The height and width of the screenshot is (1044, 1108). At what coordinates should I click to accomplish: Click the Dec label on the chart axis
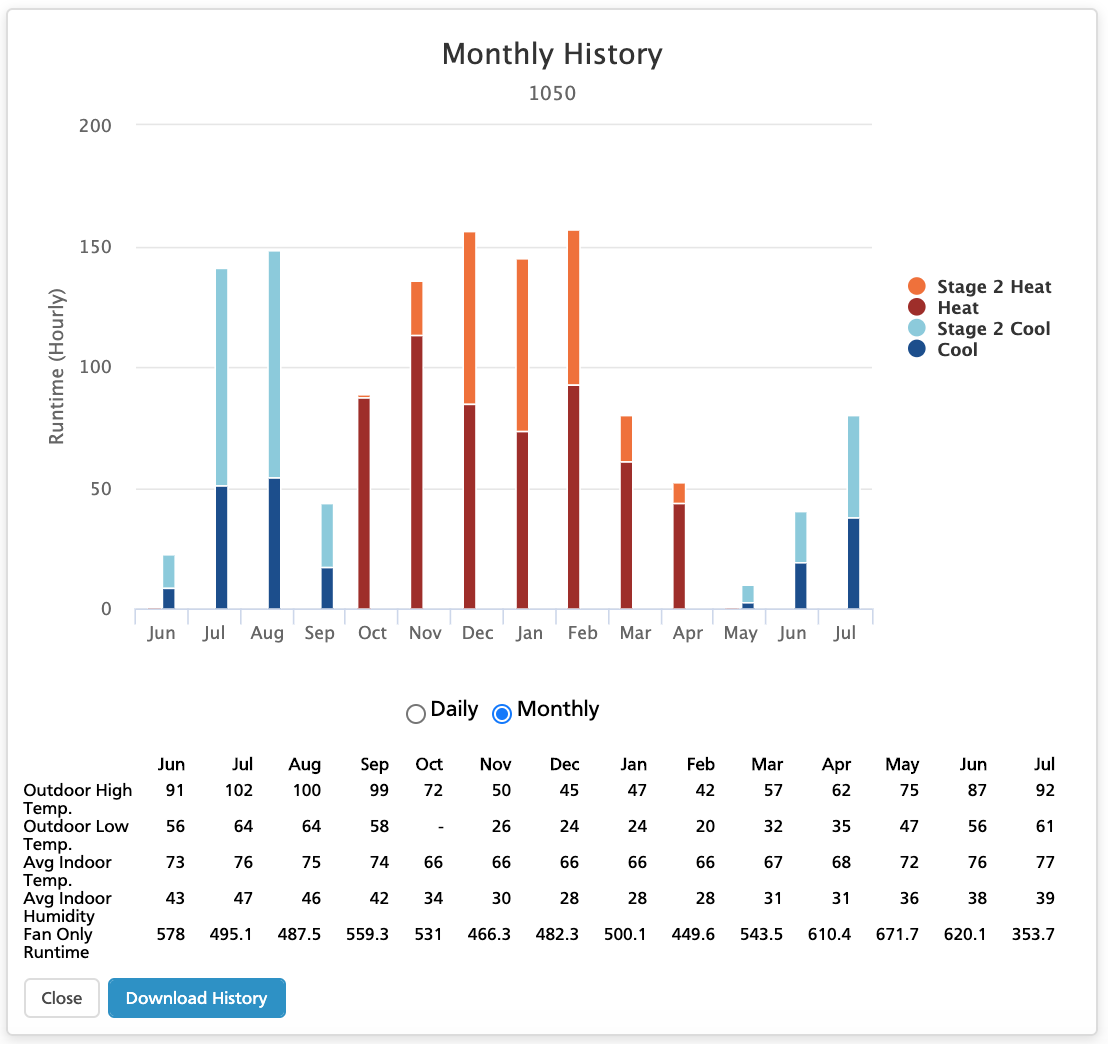click(478, 633)
